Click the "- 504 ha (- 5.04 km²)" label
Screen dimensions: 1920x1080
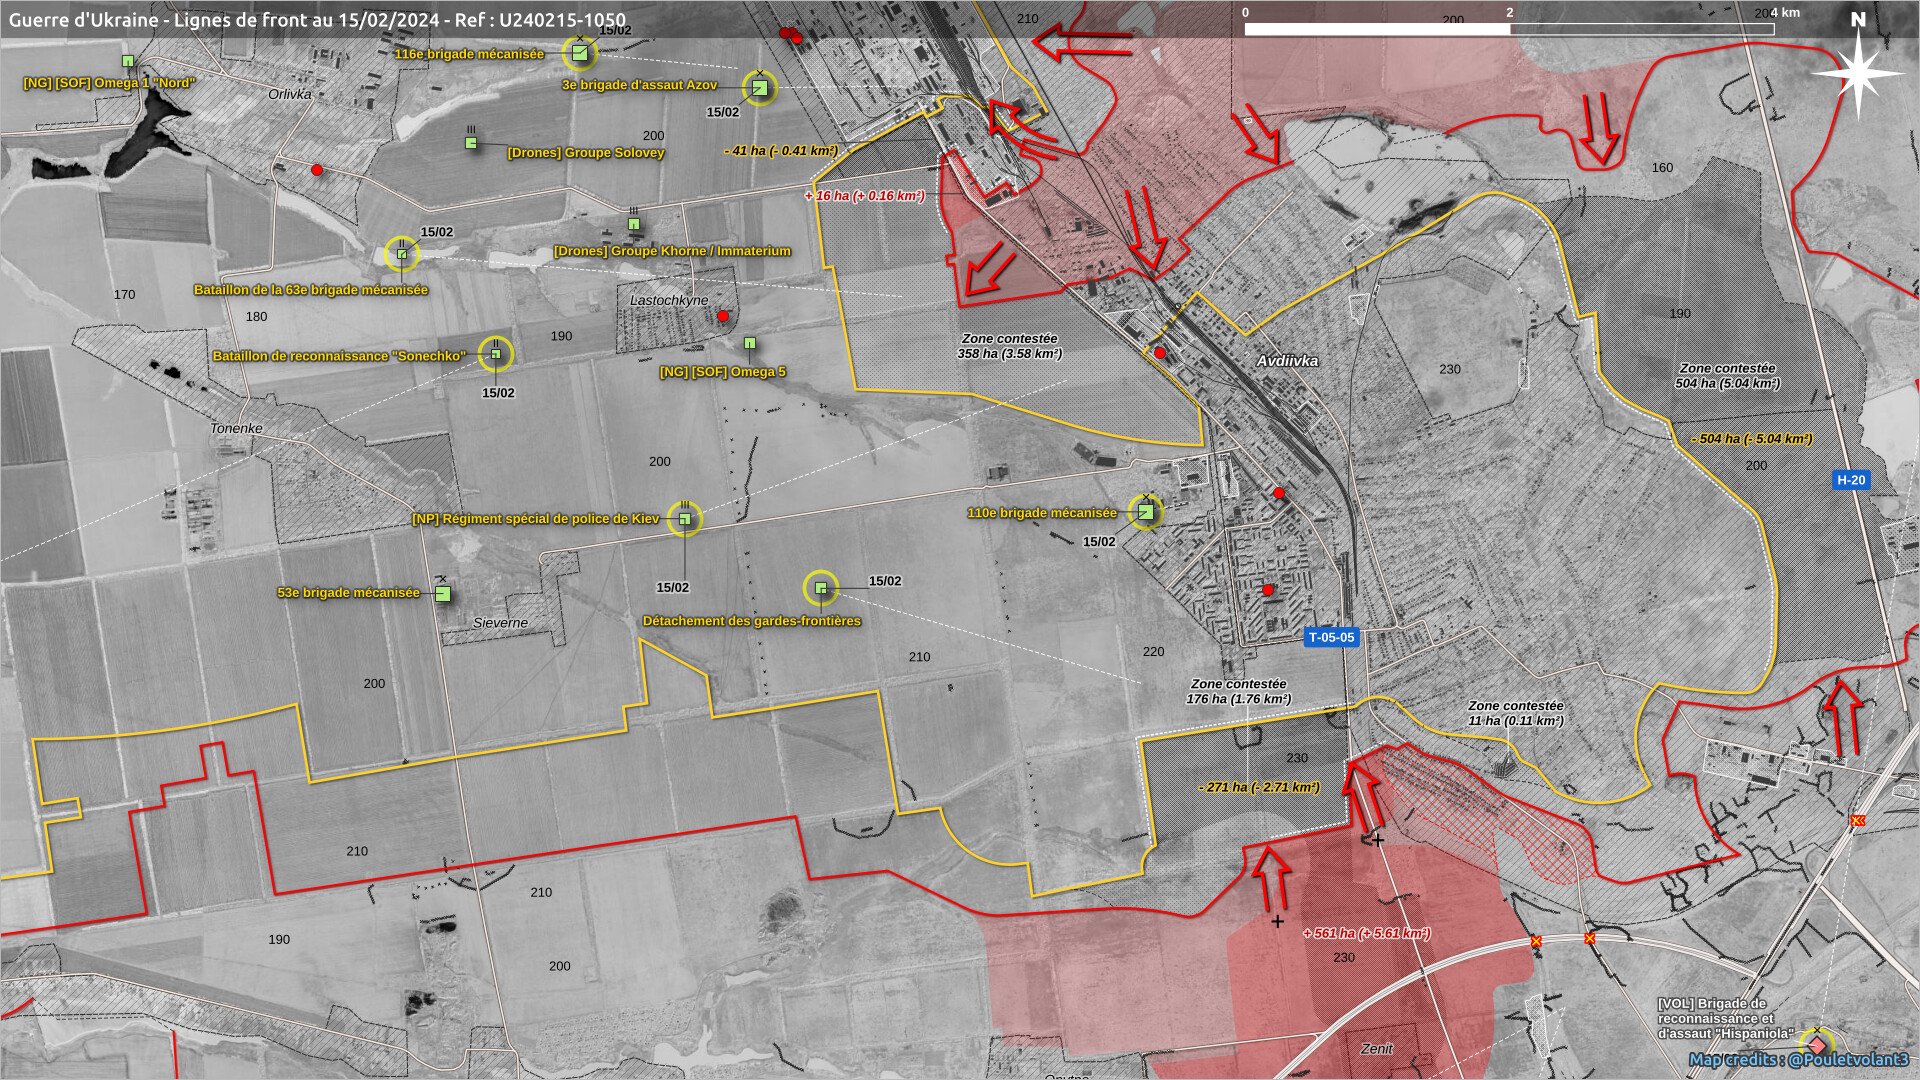point(1752,439)
